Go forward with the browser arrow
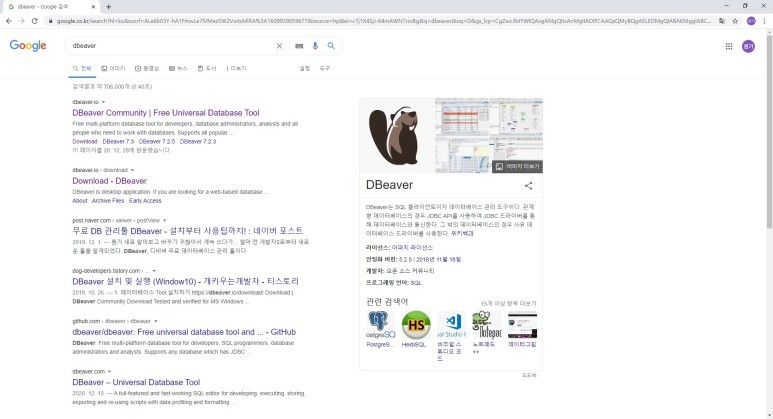Viewport: 773px width, 419px height. coord(21,21)
